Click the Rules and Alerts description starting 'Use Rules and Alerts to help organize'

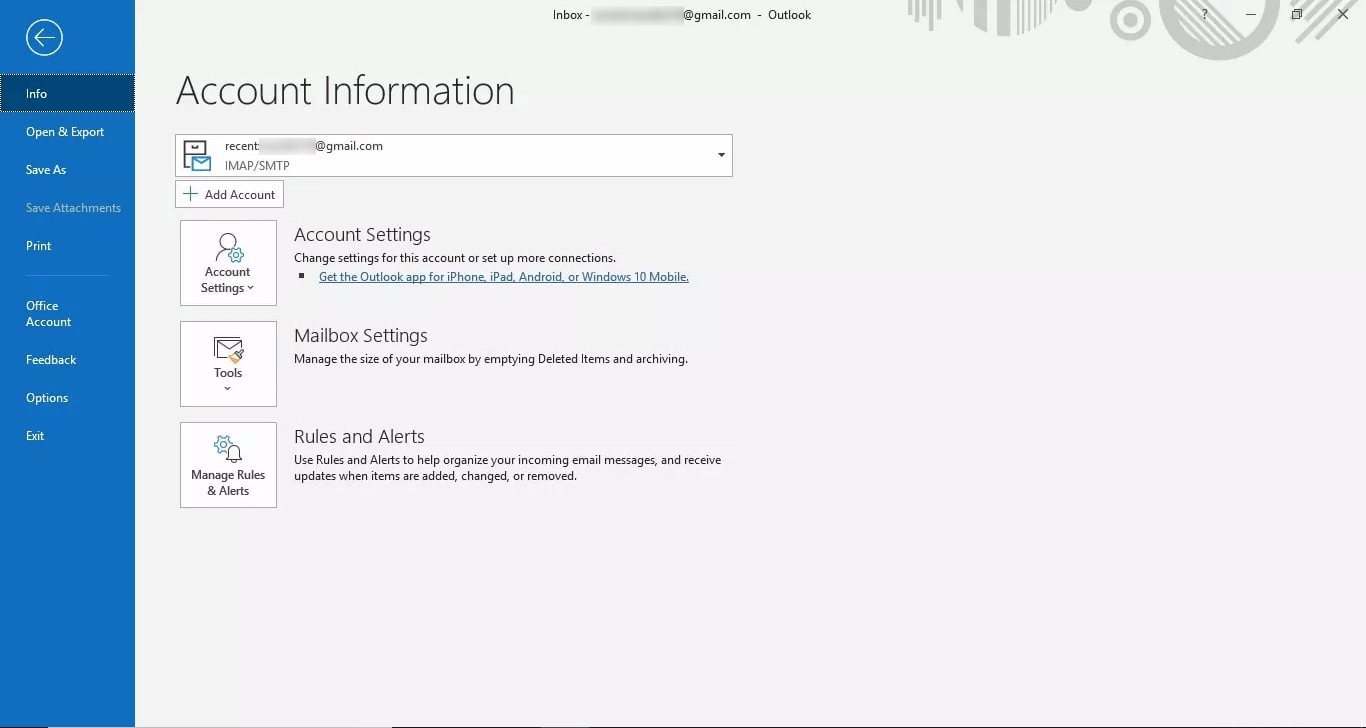pos(508,468)
